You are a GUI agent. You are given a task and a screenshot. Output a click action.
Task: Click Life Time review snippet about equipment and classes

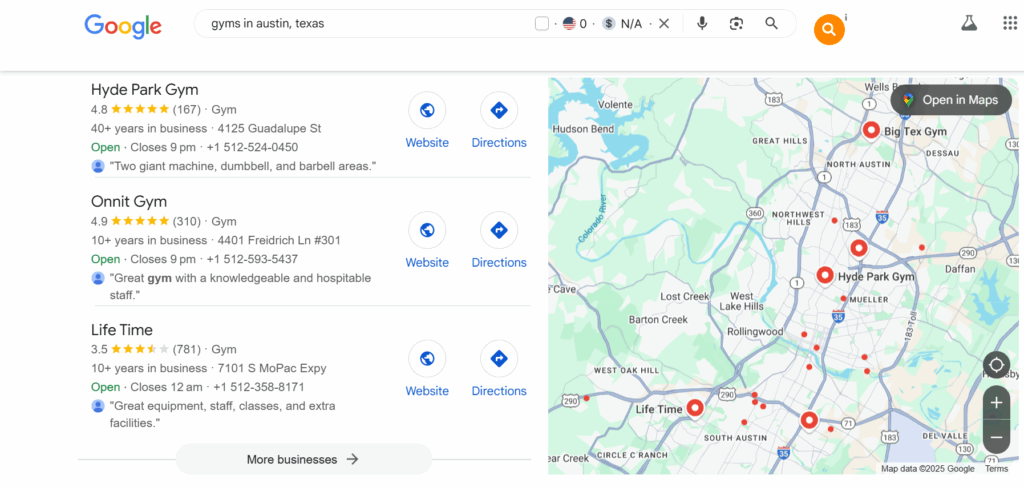point(222,415)
